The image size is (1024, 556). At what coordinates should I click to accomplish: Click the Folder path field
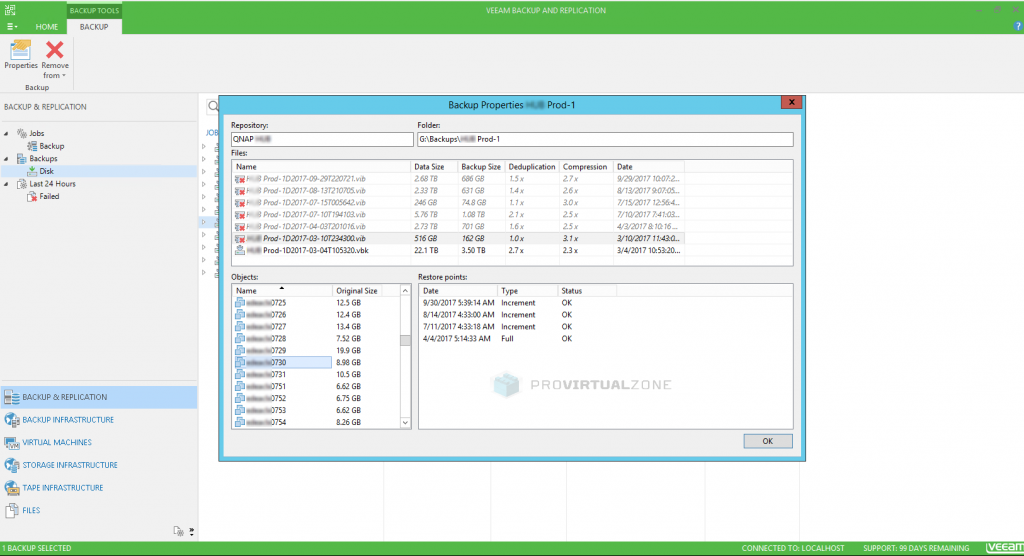[x=605, y=139]
